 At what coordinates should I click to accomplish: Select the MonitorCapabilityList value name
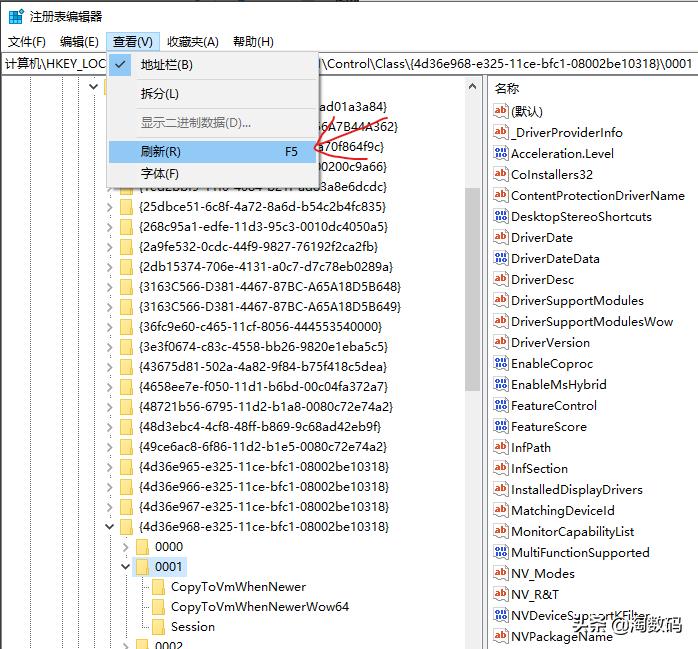pyautogui.click(x=572, y=531)
